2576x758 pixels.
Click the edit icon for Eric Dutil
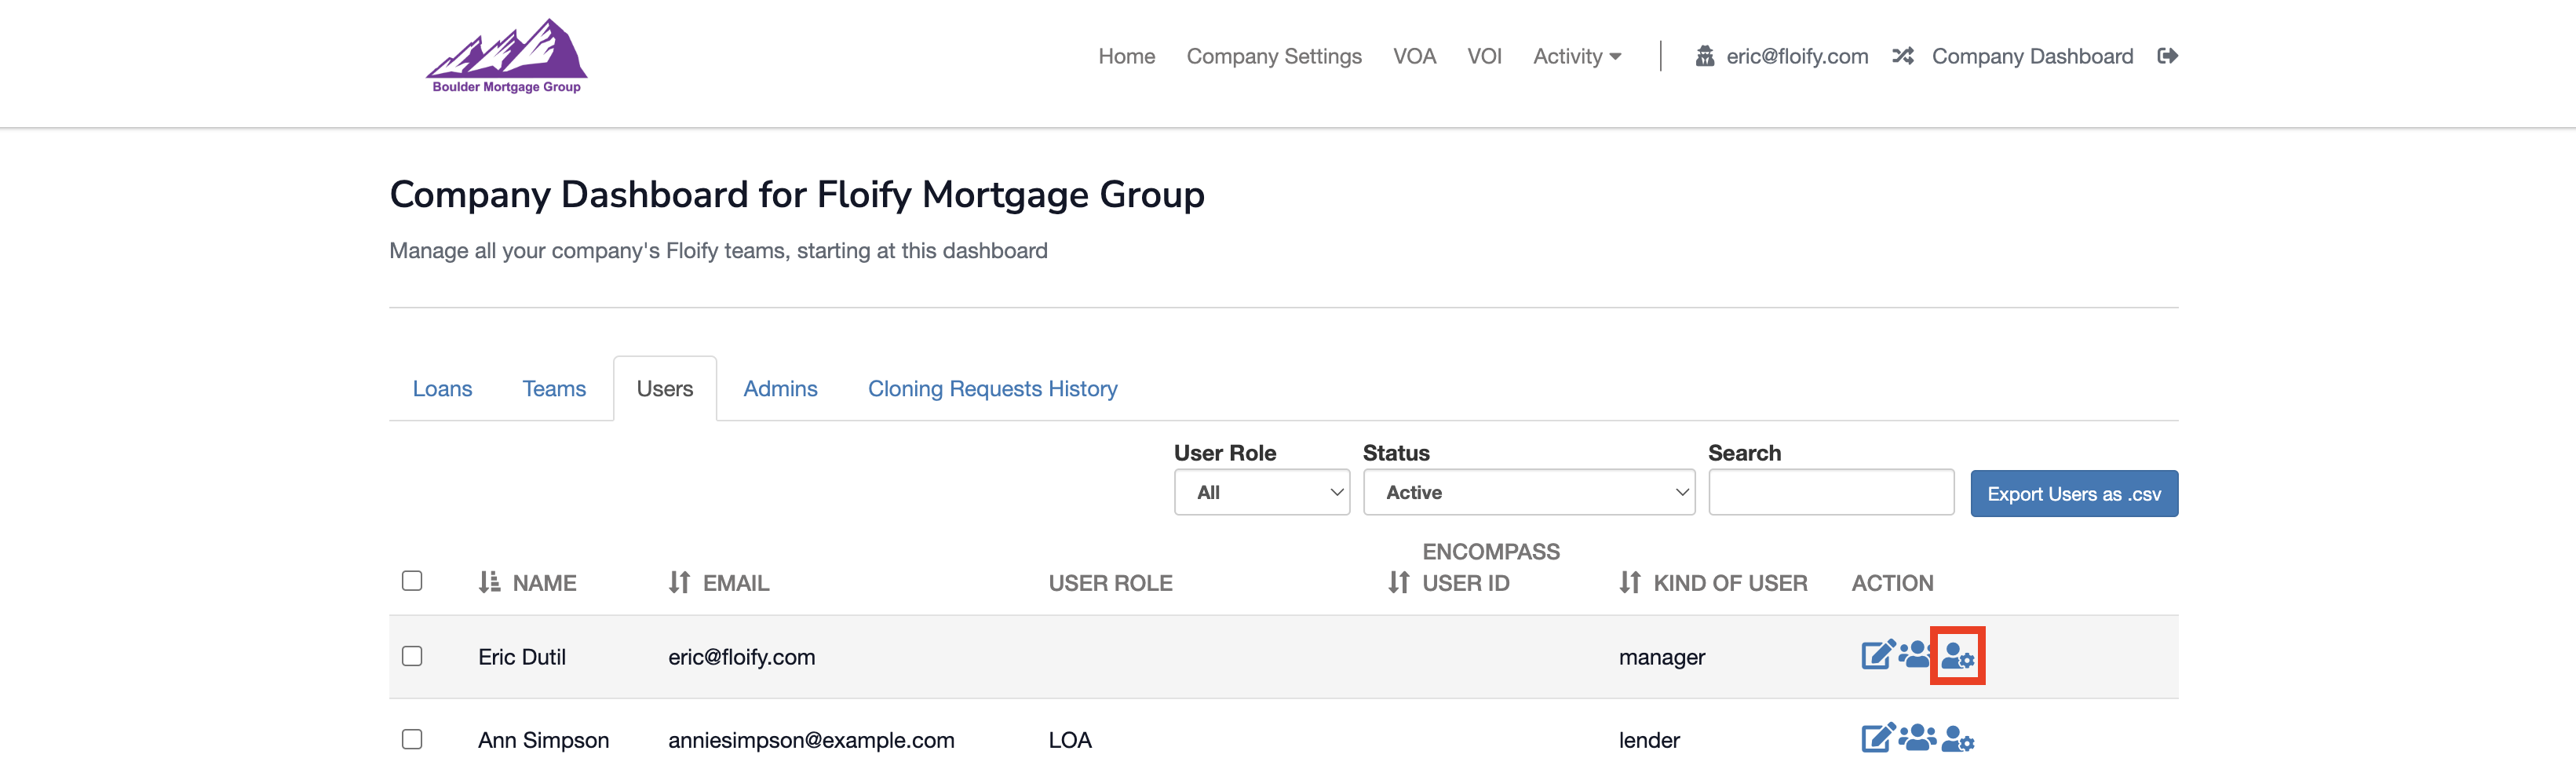pyautogui.click(x=1876, y=655)
